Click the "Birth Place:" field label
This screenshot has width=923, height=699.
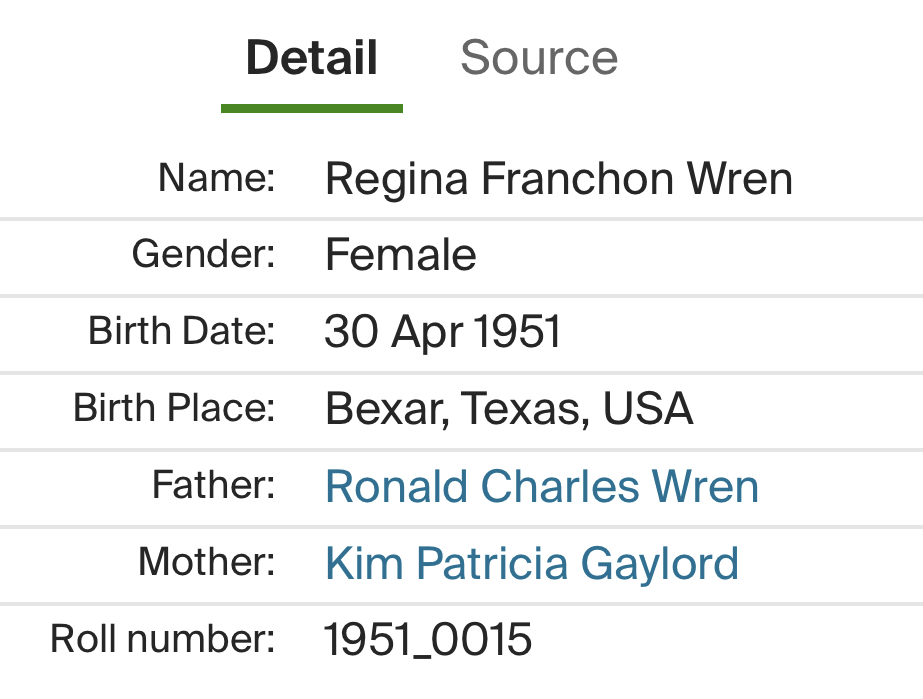[174, 408]
